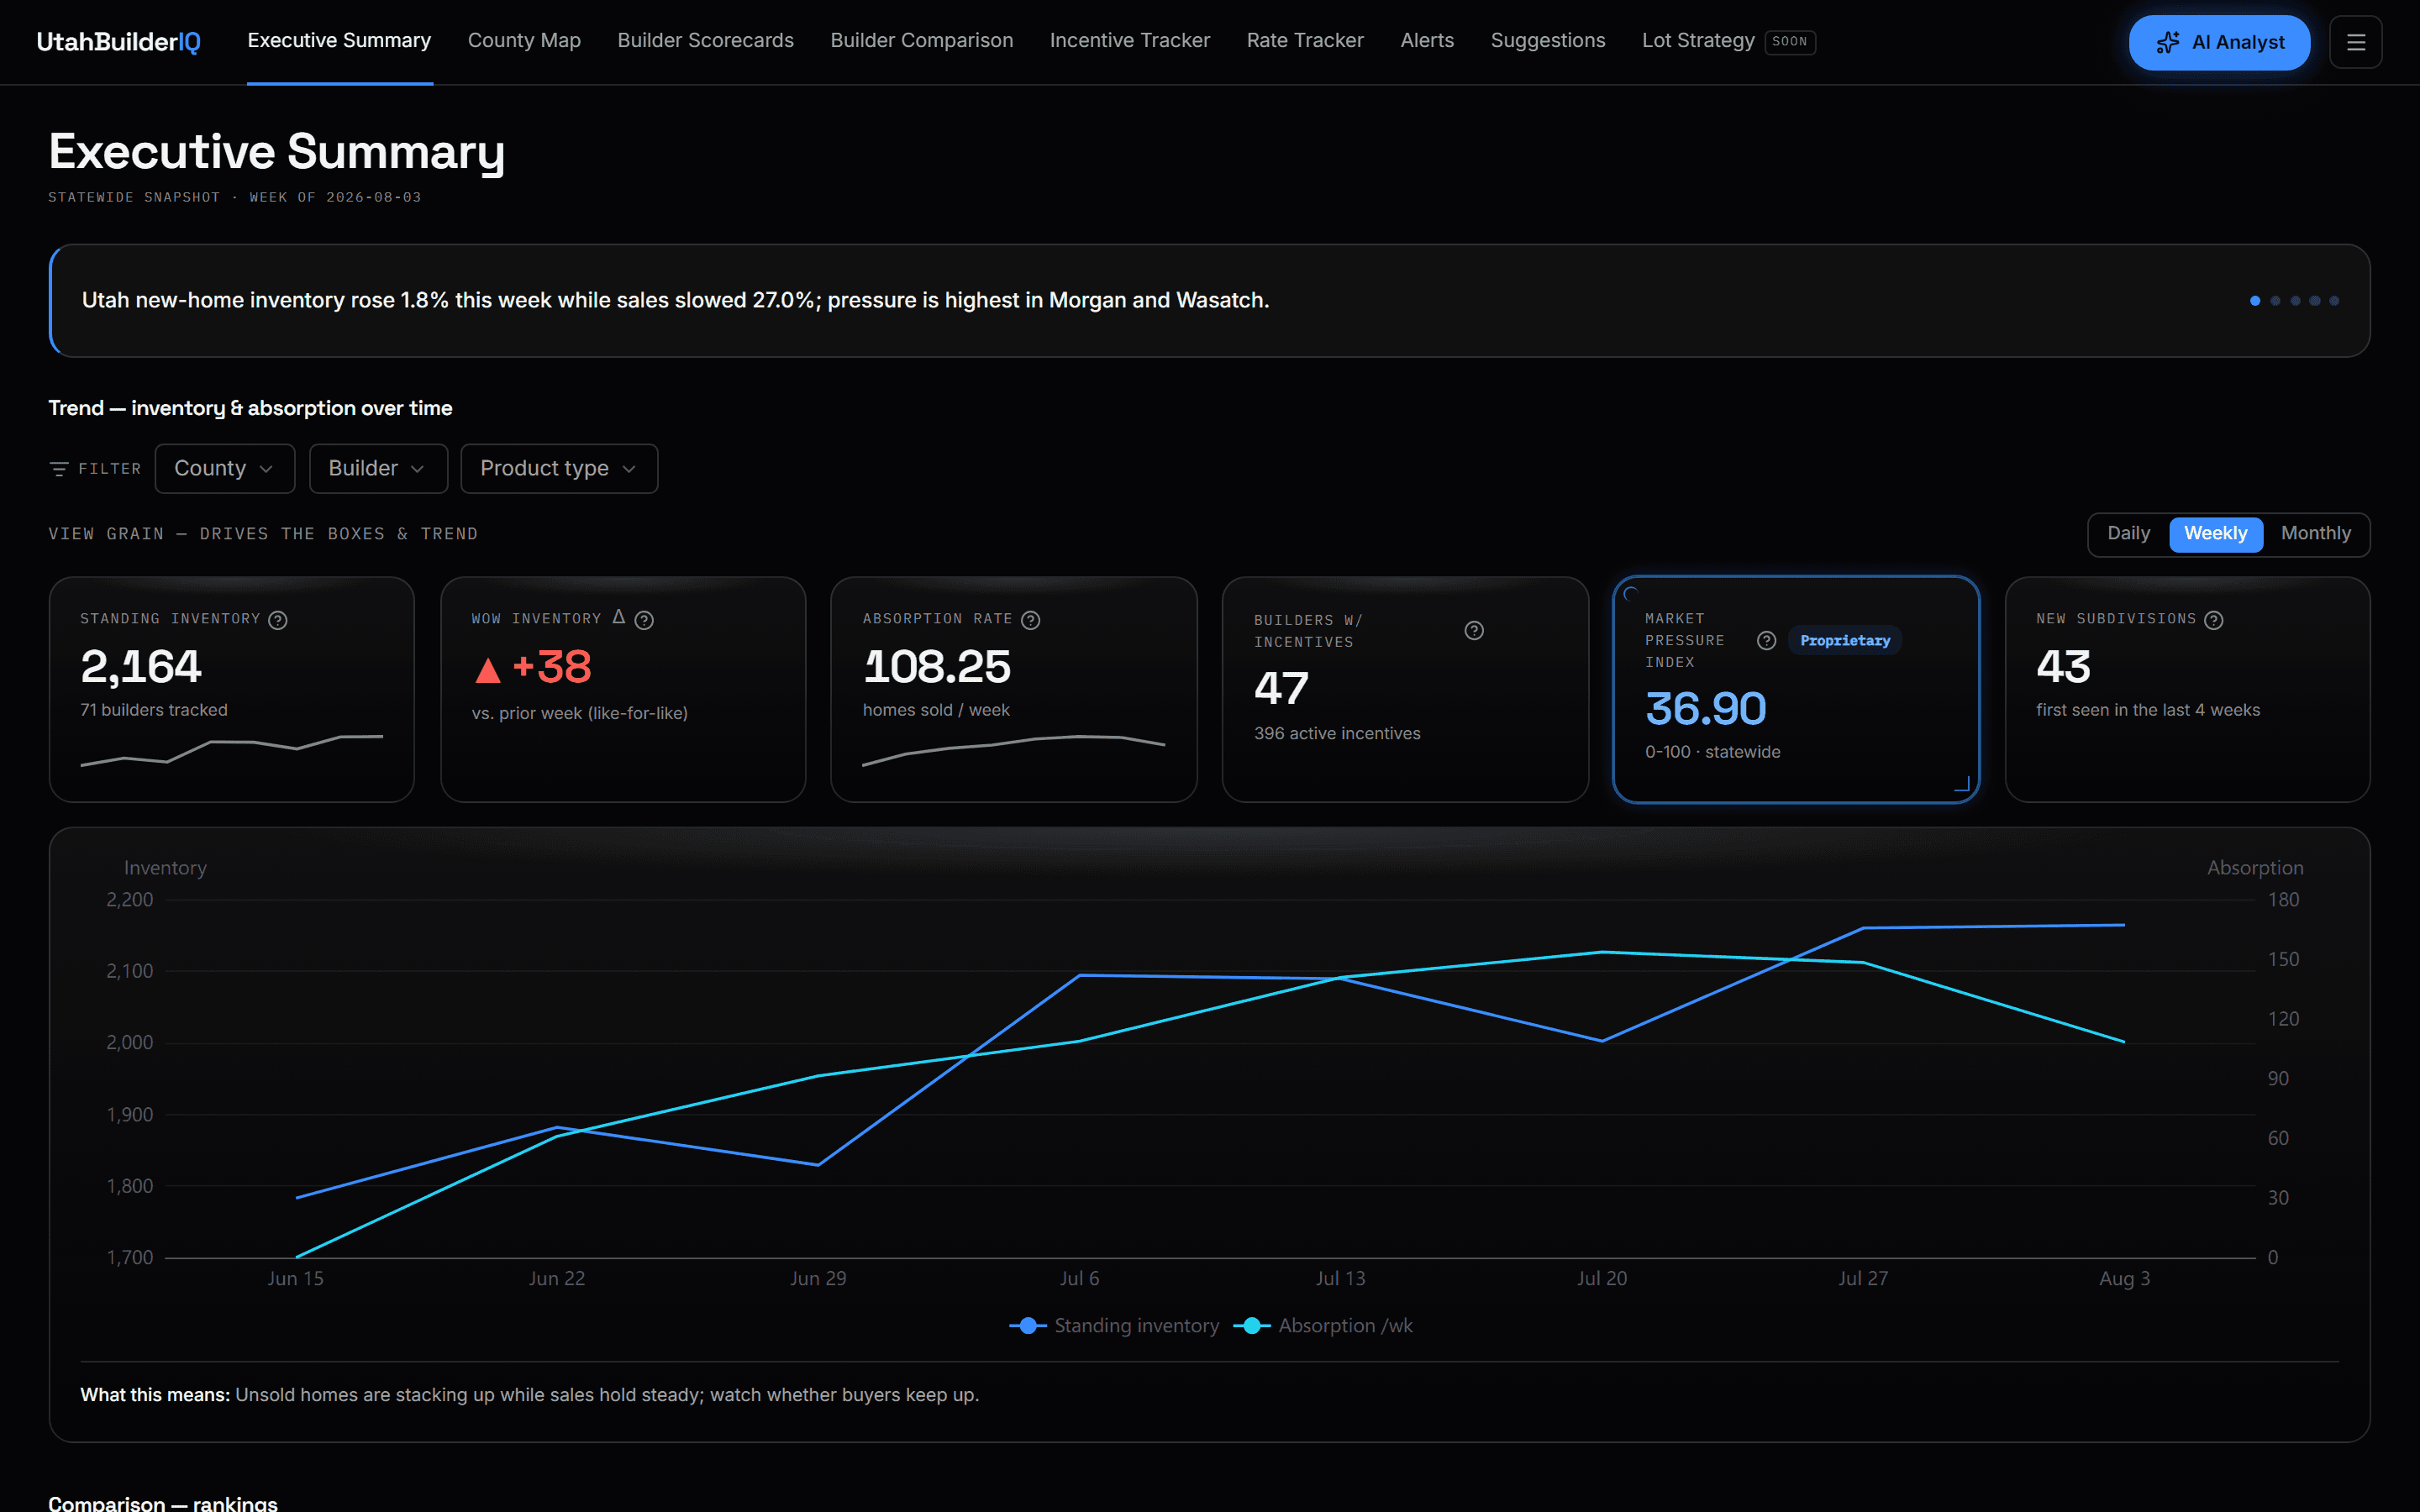The height and width of the screenshot is (1512, 2420).
Task: Open the Builder Scorecards tab
Action: [x=705, y=41]
